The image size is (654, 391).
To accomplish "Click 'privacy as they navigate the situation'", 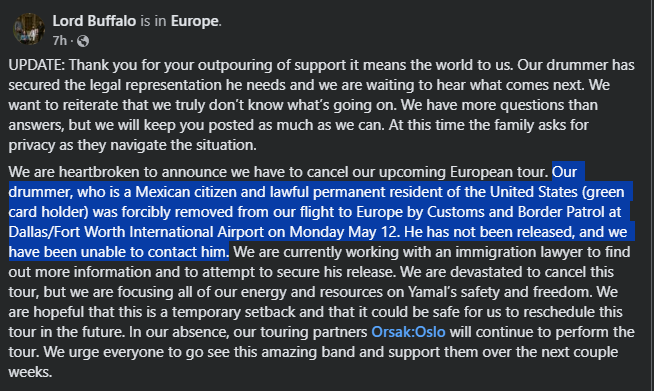I will (x=132, y=145).
